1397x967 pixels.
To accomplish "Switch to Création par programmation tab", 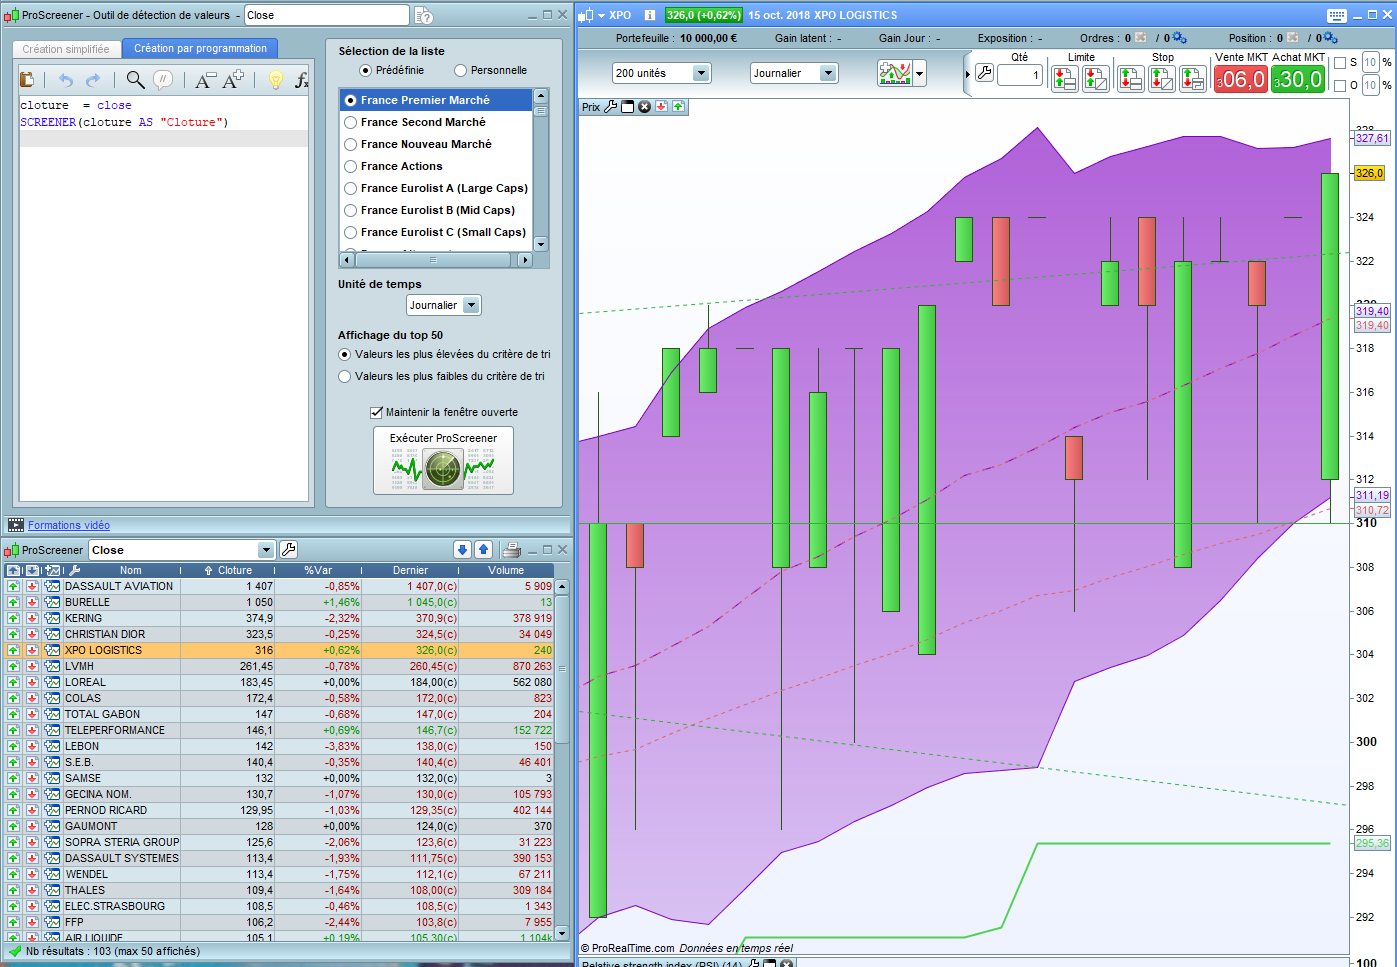I will click(x=200, y=48).
